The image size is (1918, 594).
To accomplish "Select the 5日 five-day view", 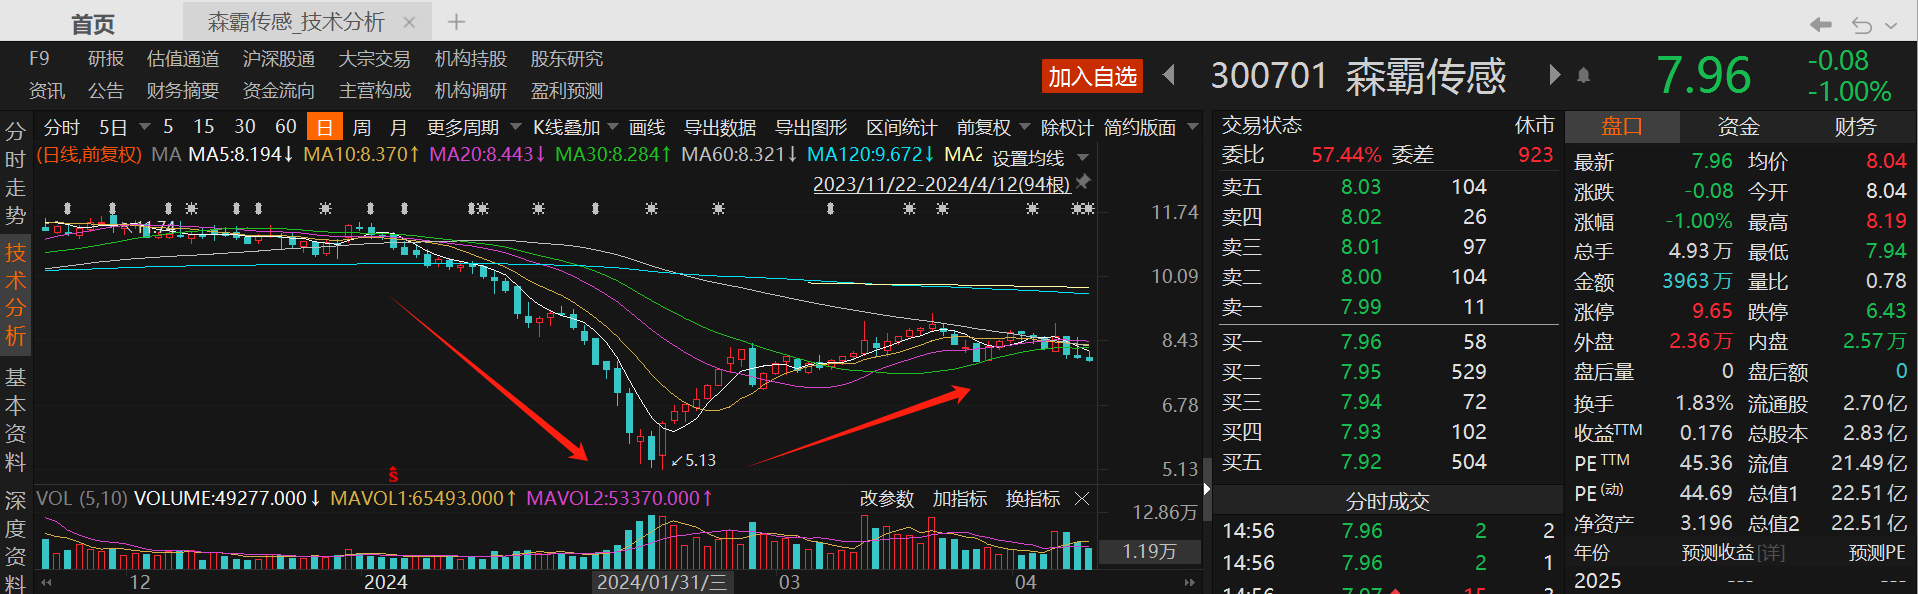I will (113, 127).
